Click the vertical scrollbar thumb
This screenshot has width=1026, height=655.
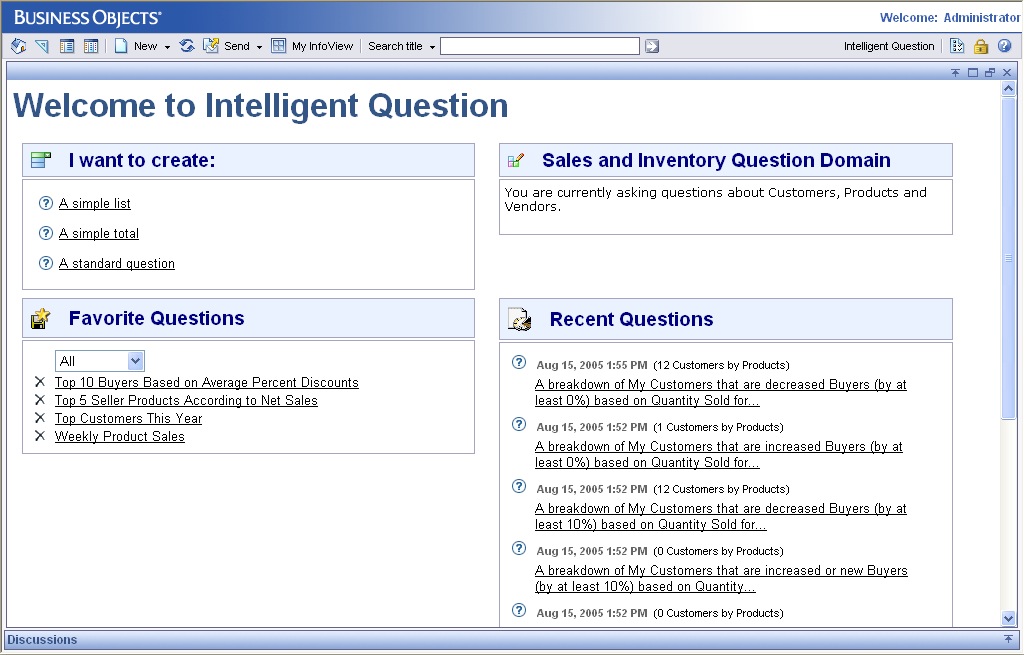click(1008, 257)
